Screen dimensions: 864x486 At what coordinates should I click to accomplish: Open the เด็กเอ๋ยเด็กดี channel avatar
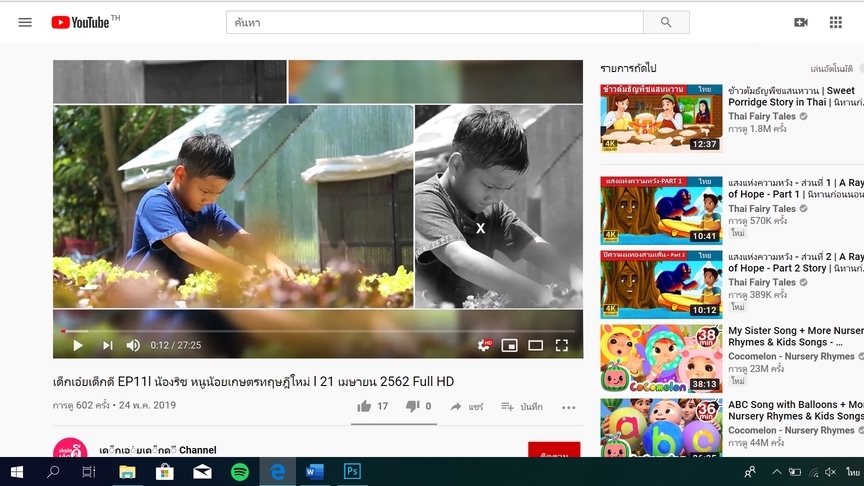pyautogui.click(x=70, y=447)
